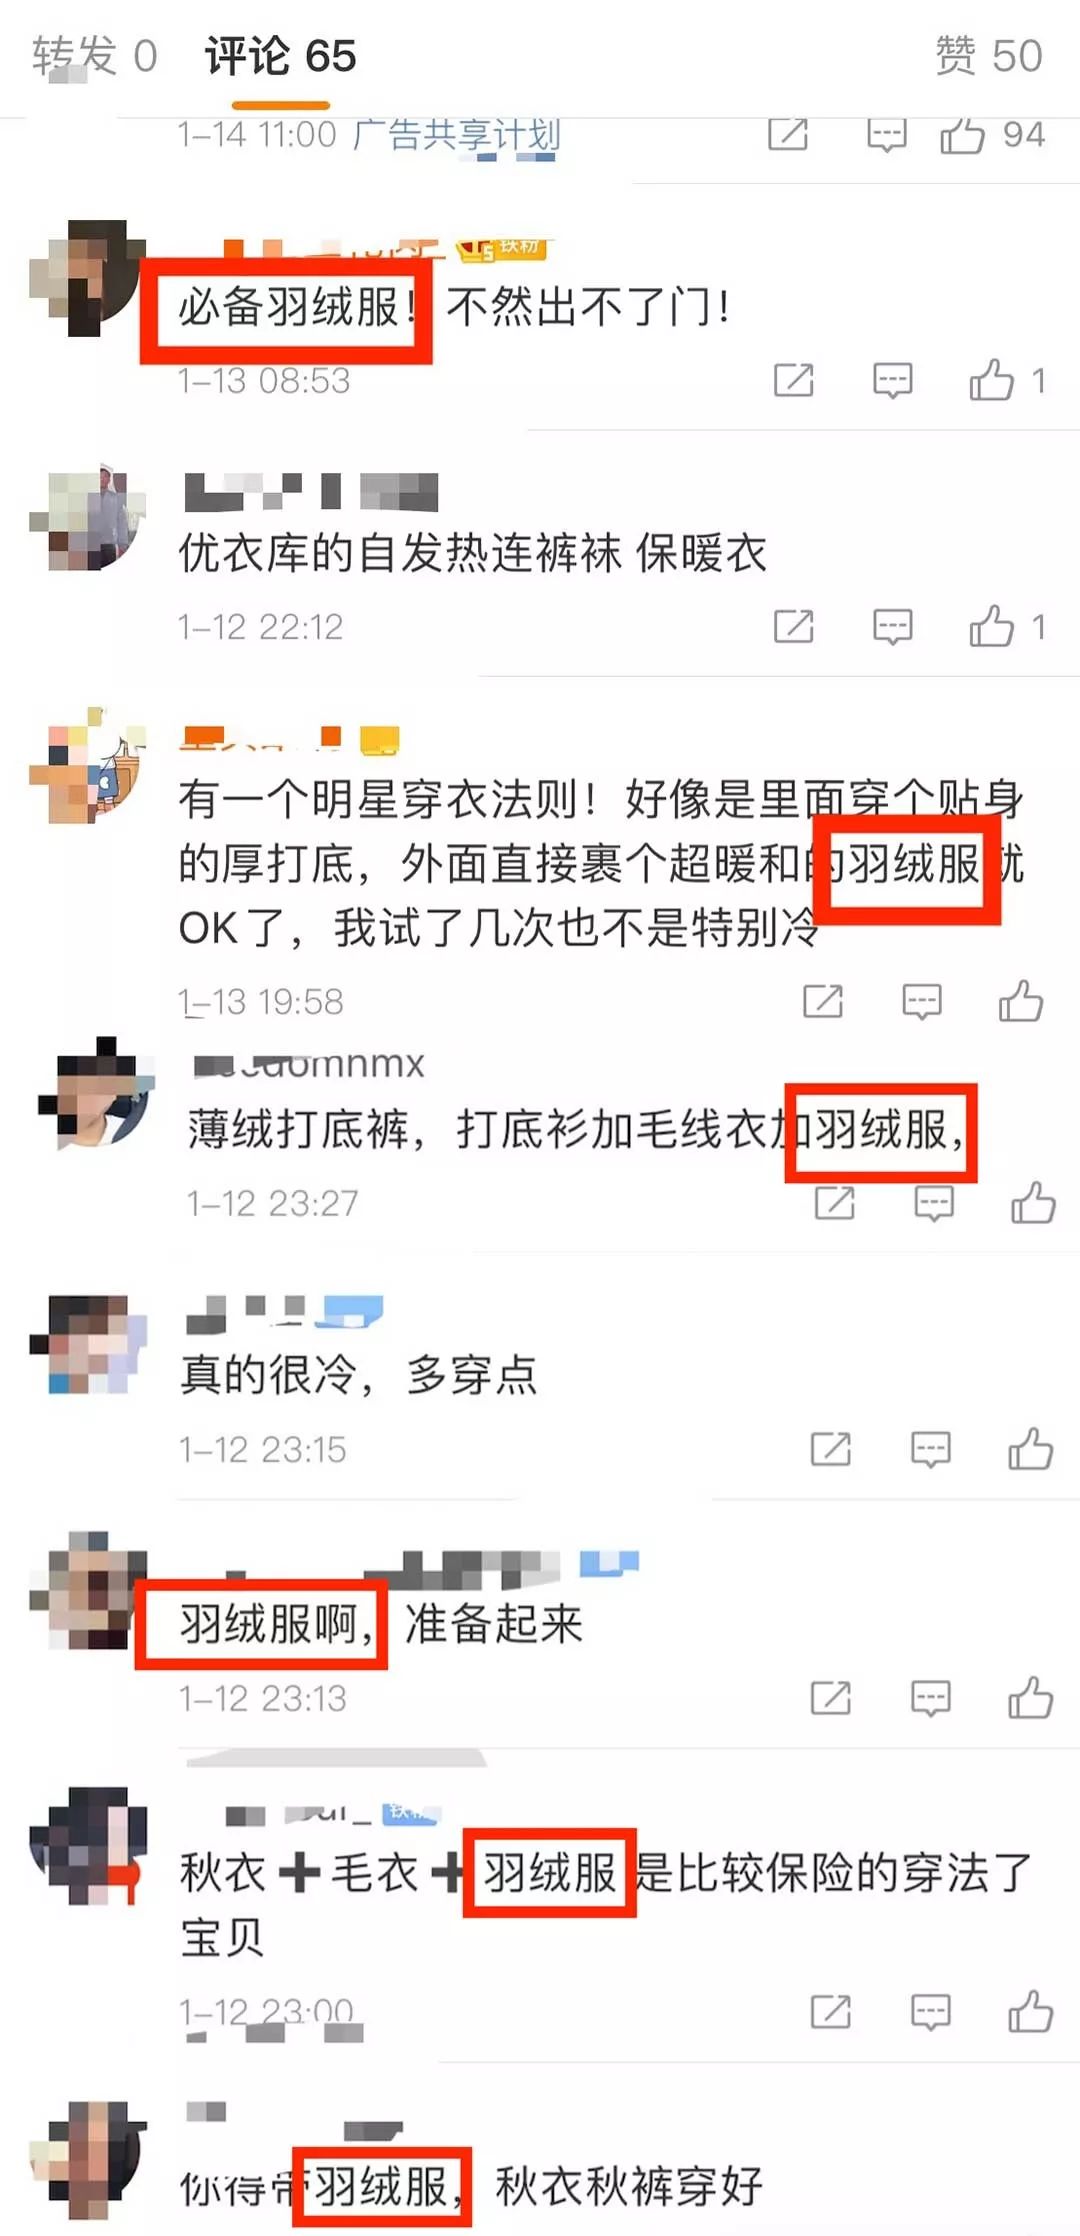Like the 秋衣+毛衣+羽绒服 comment
The height and width of the screenshot is (2236, 1080).
point(1030,2011)
